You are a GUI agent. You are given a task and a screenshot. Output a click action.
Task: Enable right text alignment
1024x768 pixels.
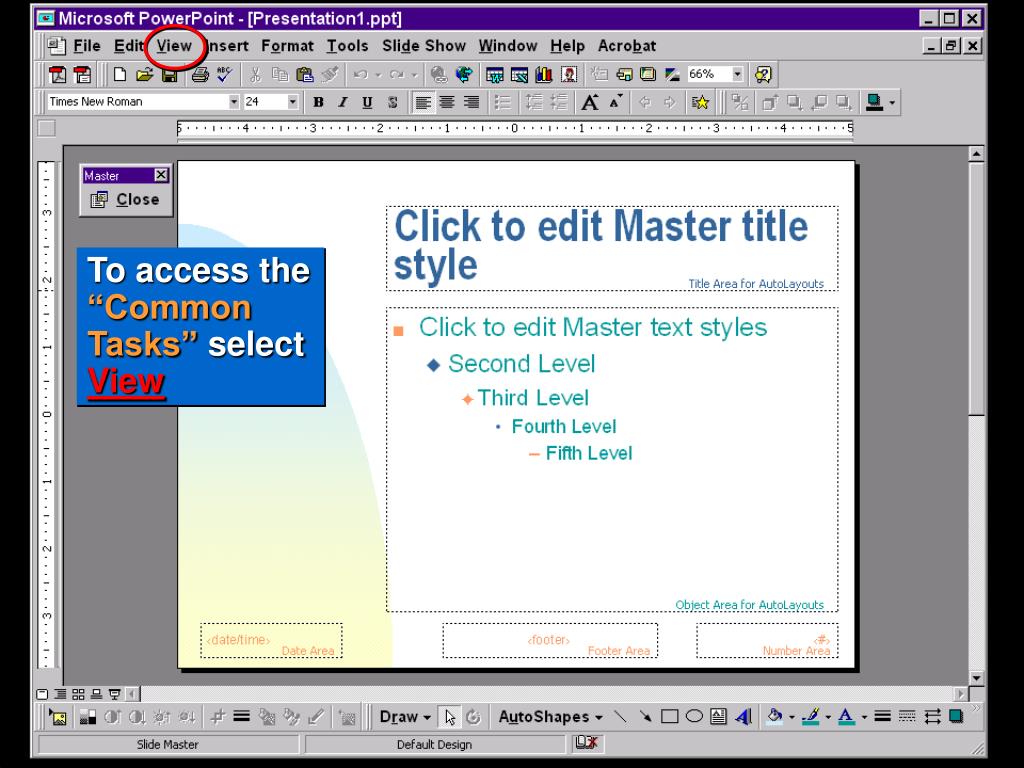point(472,102)
